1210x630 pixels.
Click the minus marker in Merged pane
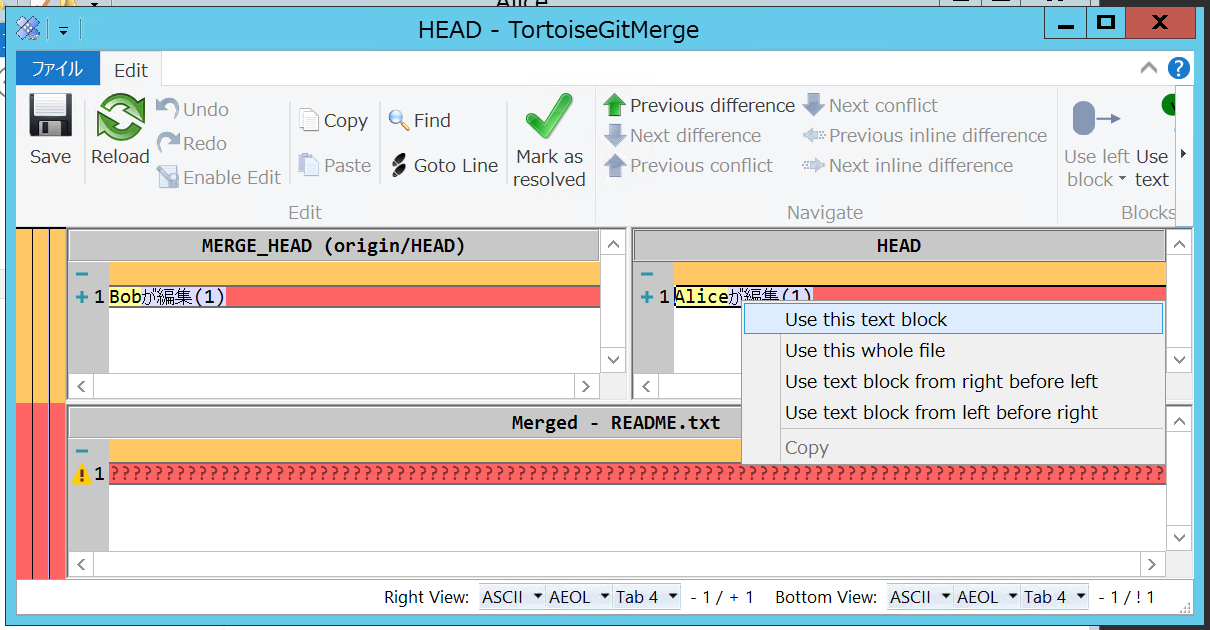(x=81, y=451)
